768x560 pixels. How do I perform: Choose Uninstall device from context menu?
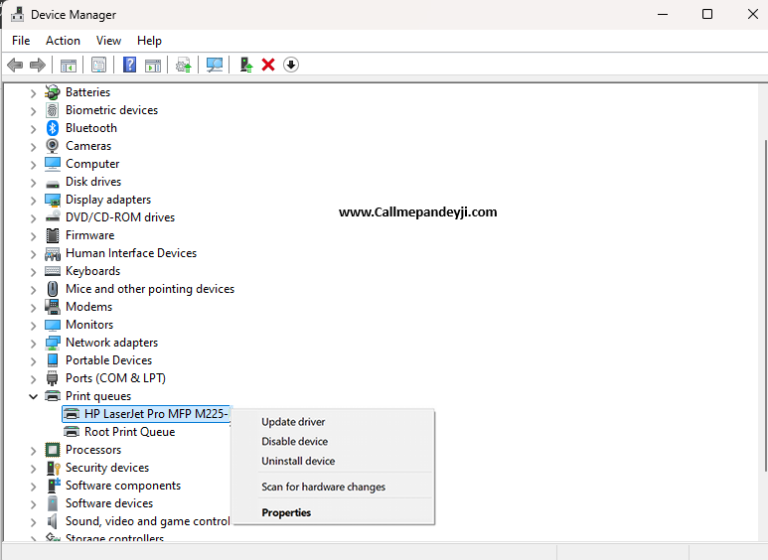click(334, 461)
